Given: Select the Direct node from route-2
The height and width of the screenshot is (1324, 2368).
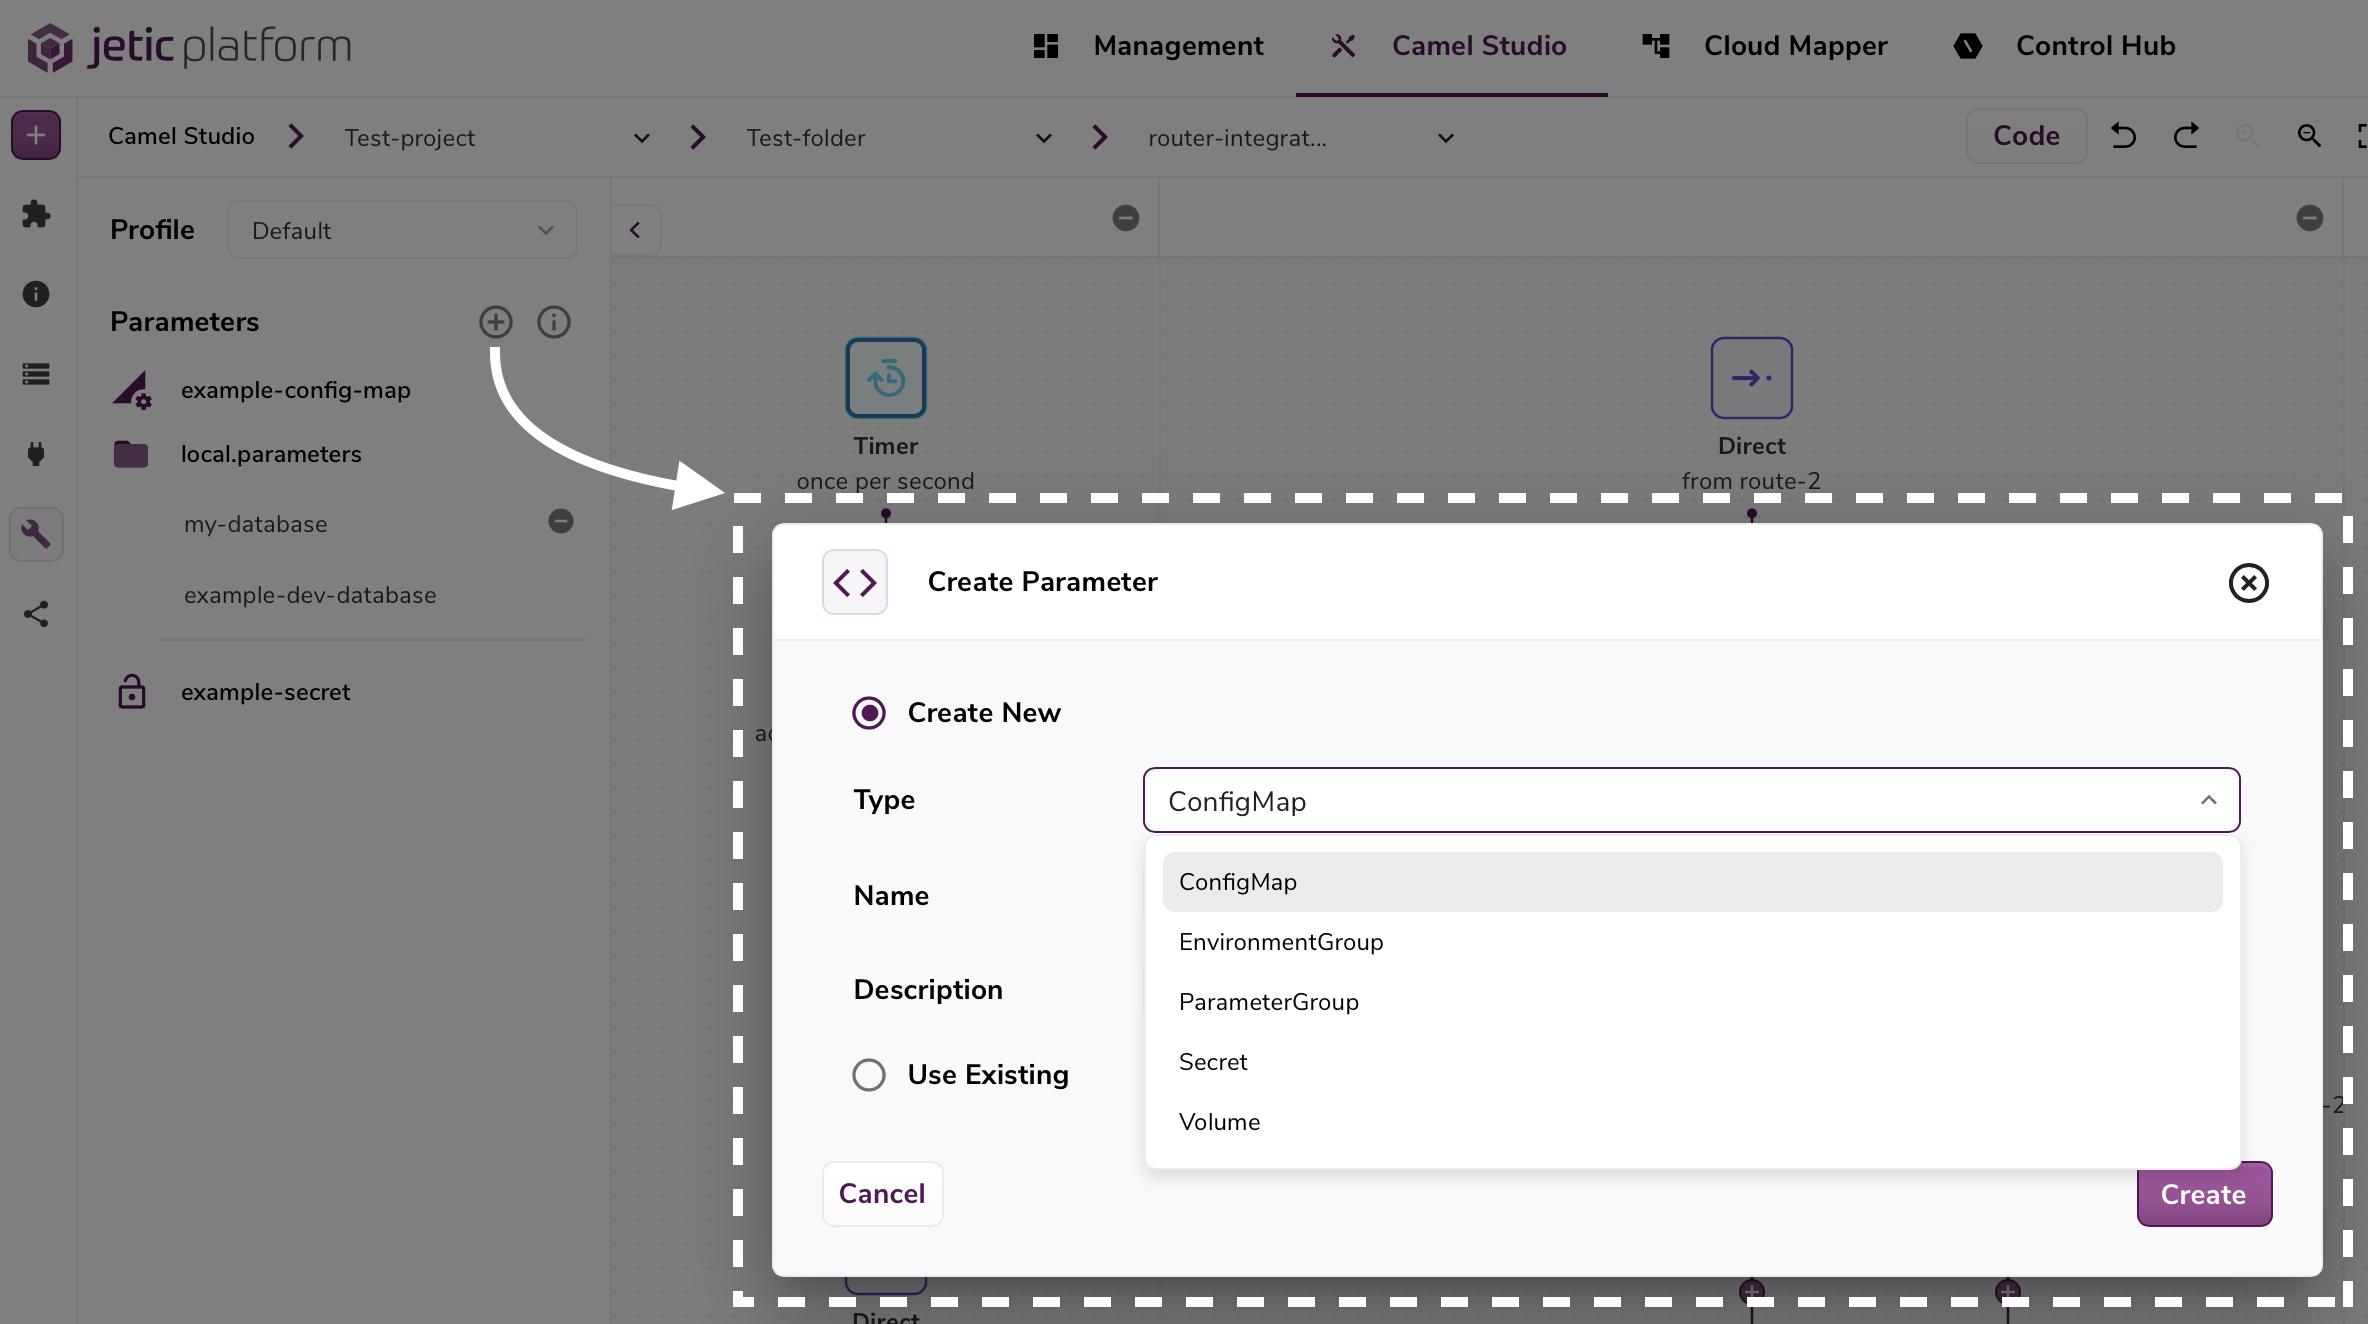Looking at the screenshot, I should click(x=1751, y=378).
